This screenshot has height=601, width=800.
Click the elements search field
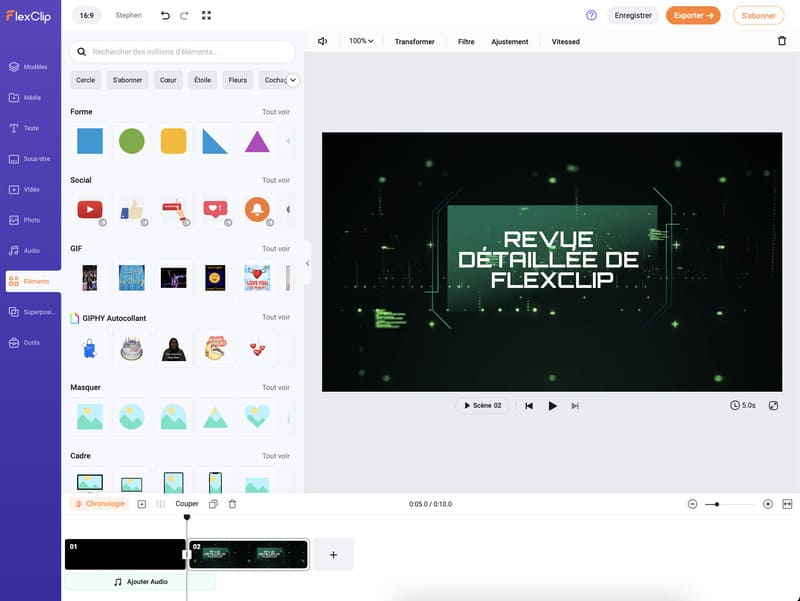(183, 52)
